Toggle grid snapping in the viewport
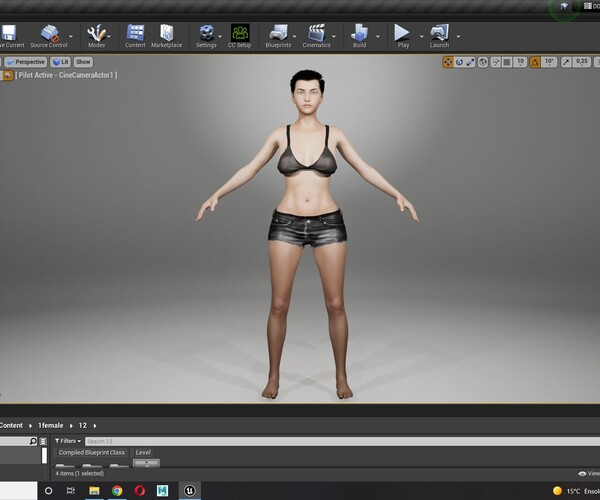 507,62
